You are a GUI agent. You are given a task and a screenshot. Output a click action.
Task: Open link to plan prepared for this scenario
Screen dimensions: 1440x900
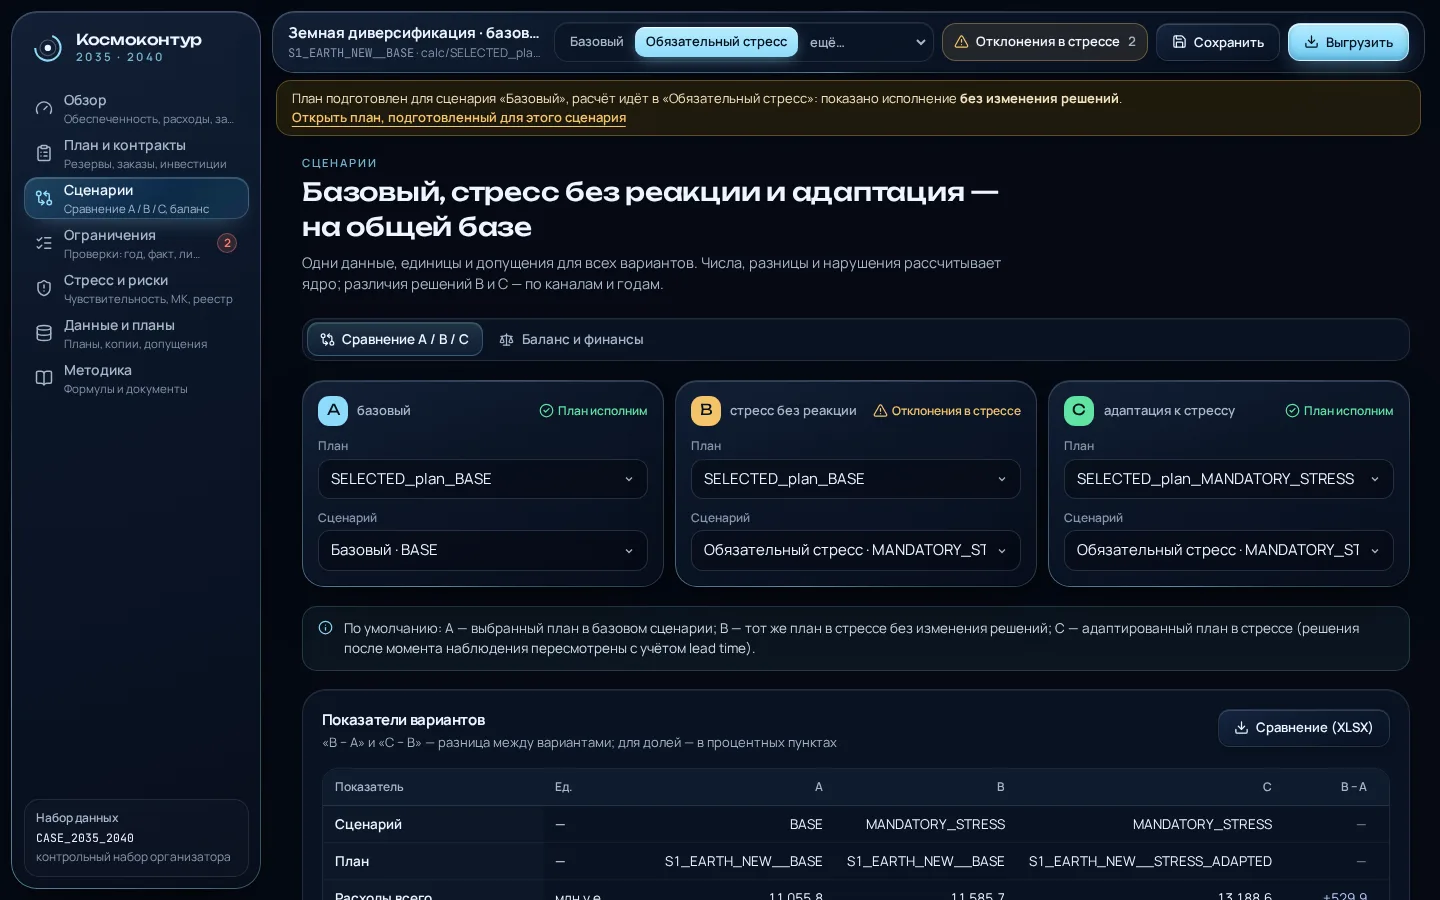click(x=459, y=118)
